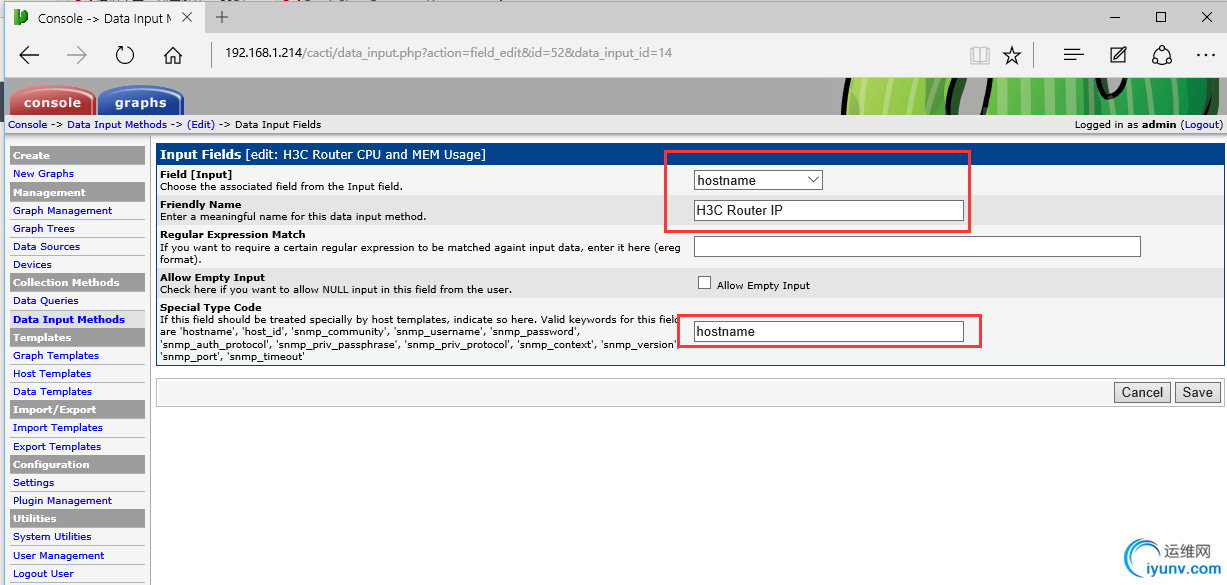Viewport: 1227px width, 585px height.
Task: Open the Hub menu icon
Action: click(x=1074, y=55)
